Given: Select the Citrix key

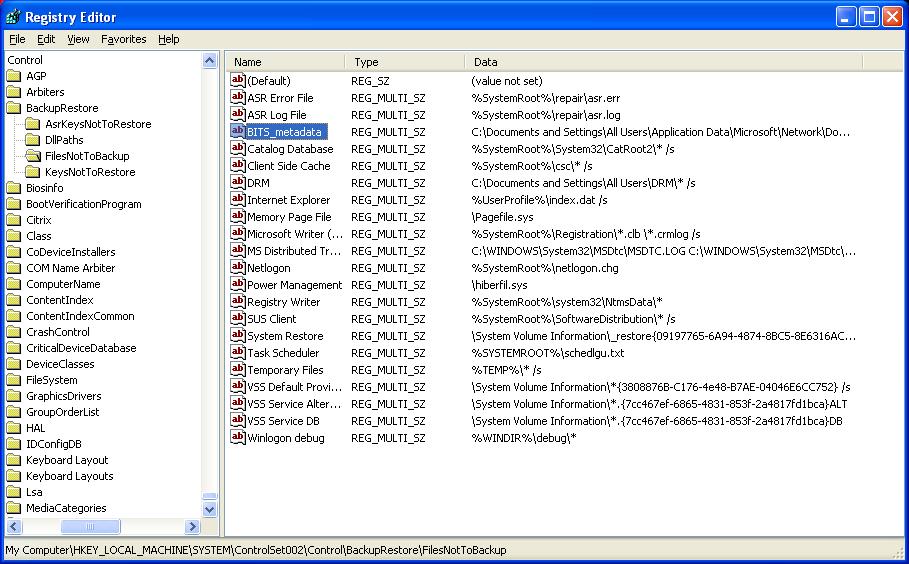Looking at the screenshot, I should tap(38, 220).
